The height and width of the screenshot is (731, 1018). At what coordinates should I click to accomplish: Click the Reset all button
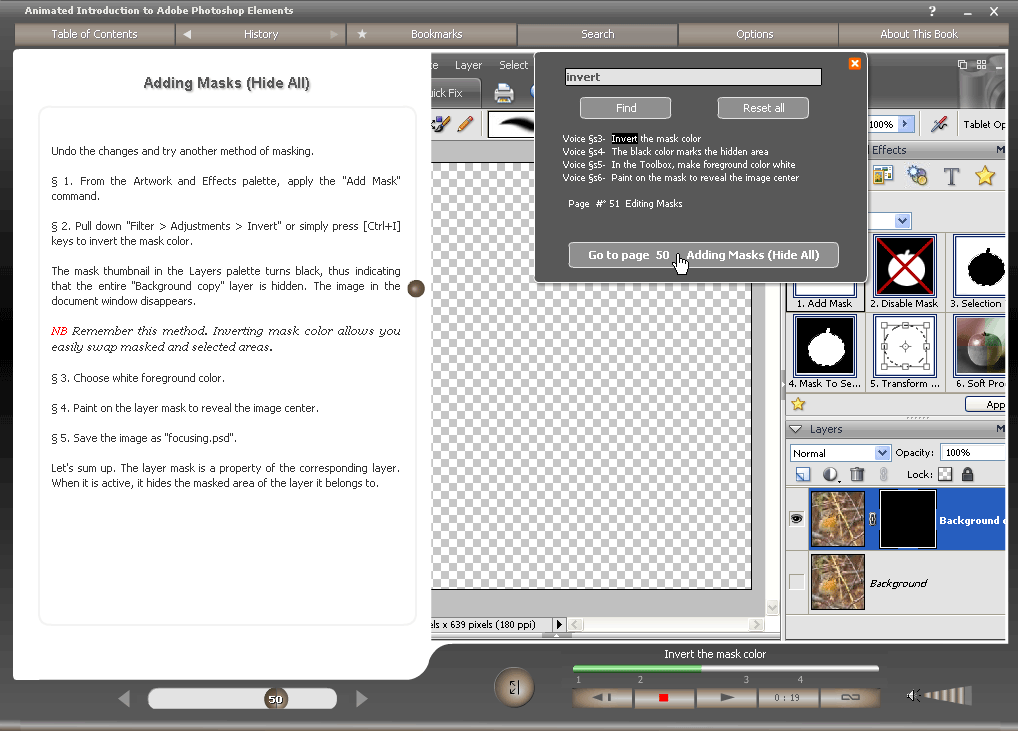pos(763,108)
